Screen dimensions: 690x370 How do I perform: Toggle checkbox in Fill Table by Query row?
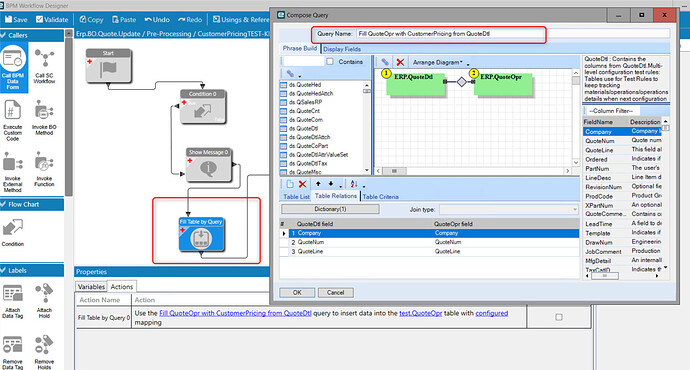click(559, 317)
